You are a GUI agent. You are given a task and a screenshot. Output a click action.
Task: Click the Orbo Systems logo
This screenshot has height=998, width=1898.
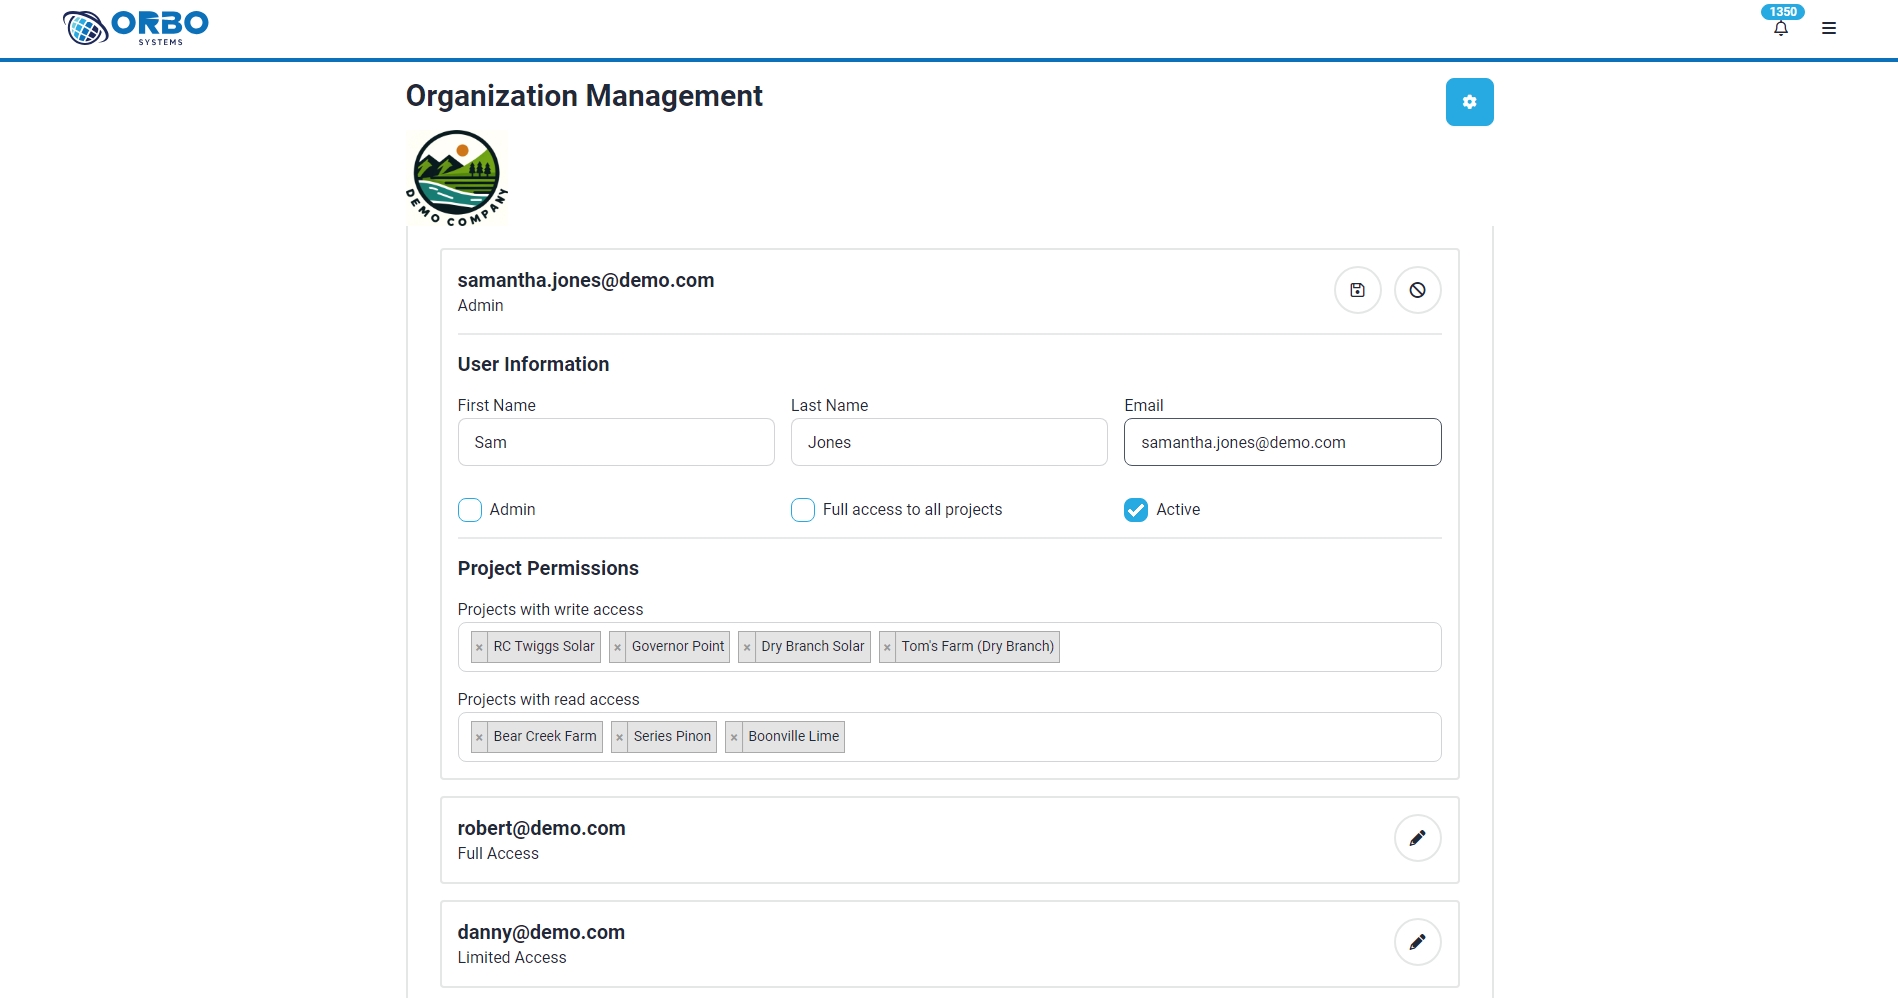pyautogui.click(x=136, y=27)
